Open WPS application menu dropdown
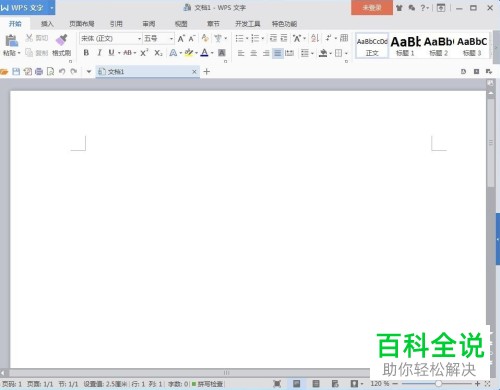This screenshot has height=390, width=500. (x=52, y=7)
